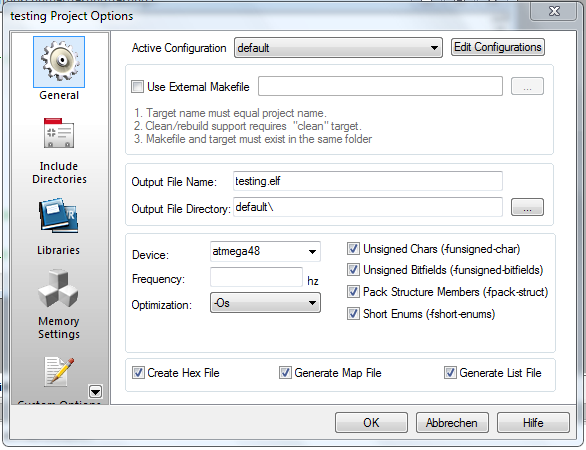Open the Memory Settings cubes icon
This screenshot has height=450, width=586.
[x=58, y=288]
